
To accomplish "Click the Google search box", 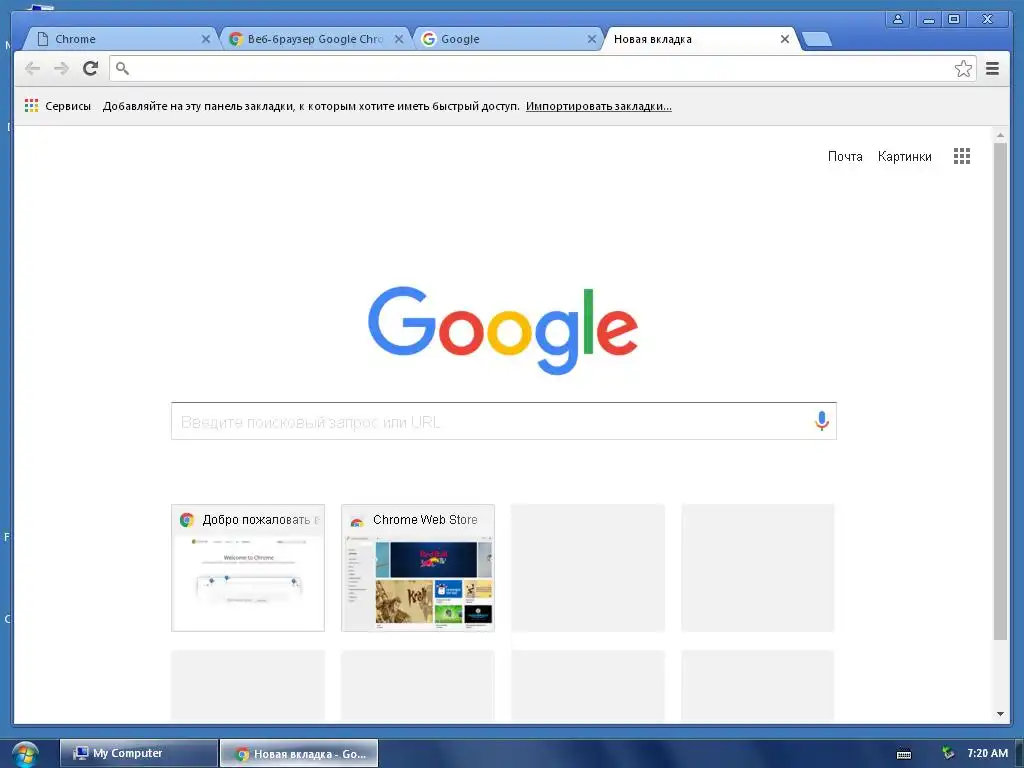I will (x=504, y=421).
